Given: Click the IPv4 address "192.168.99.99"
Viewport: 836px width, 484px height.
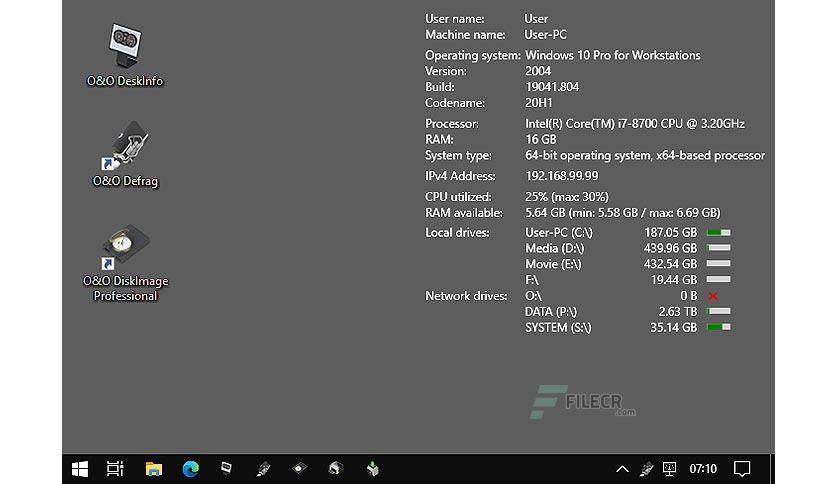Looking at the screenshot, I should point(561,176).
